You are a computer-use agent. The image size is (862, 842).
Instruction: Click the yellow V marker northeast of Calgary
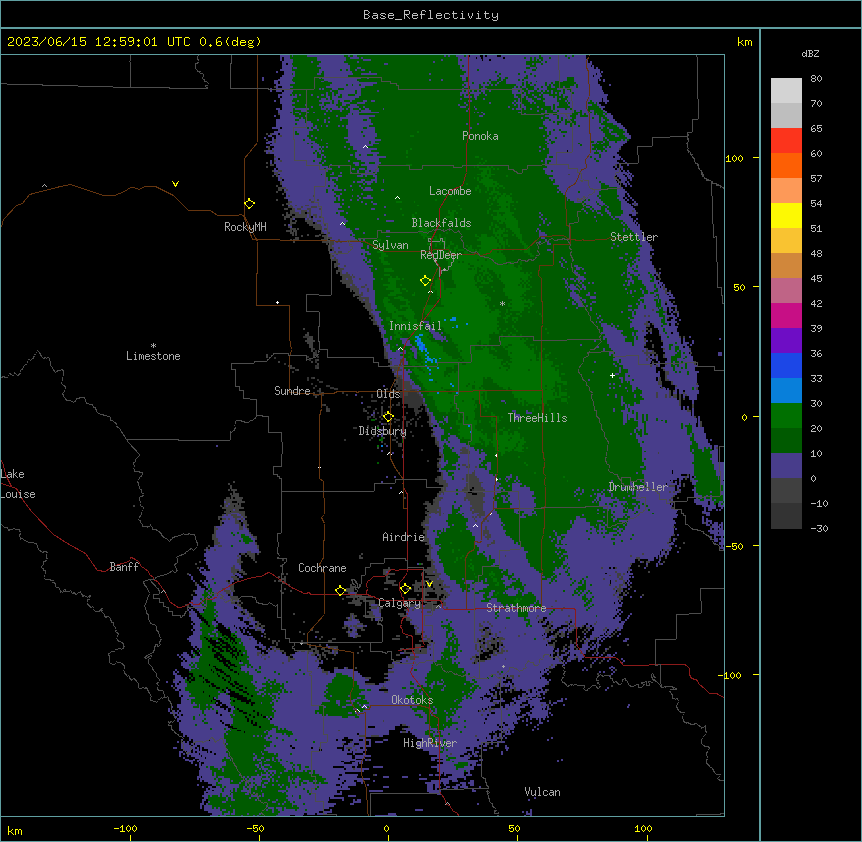coord(429,584)
